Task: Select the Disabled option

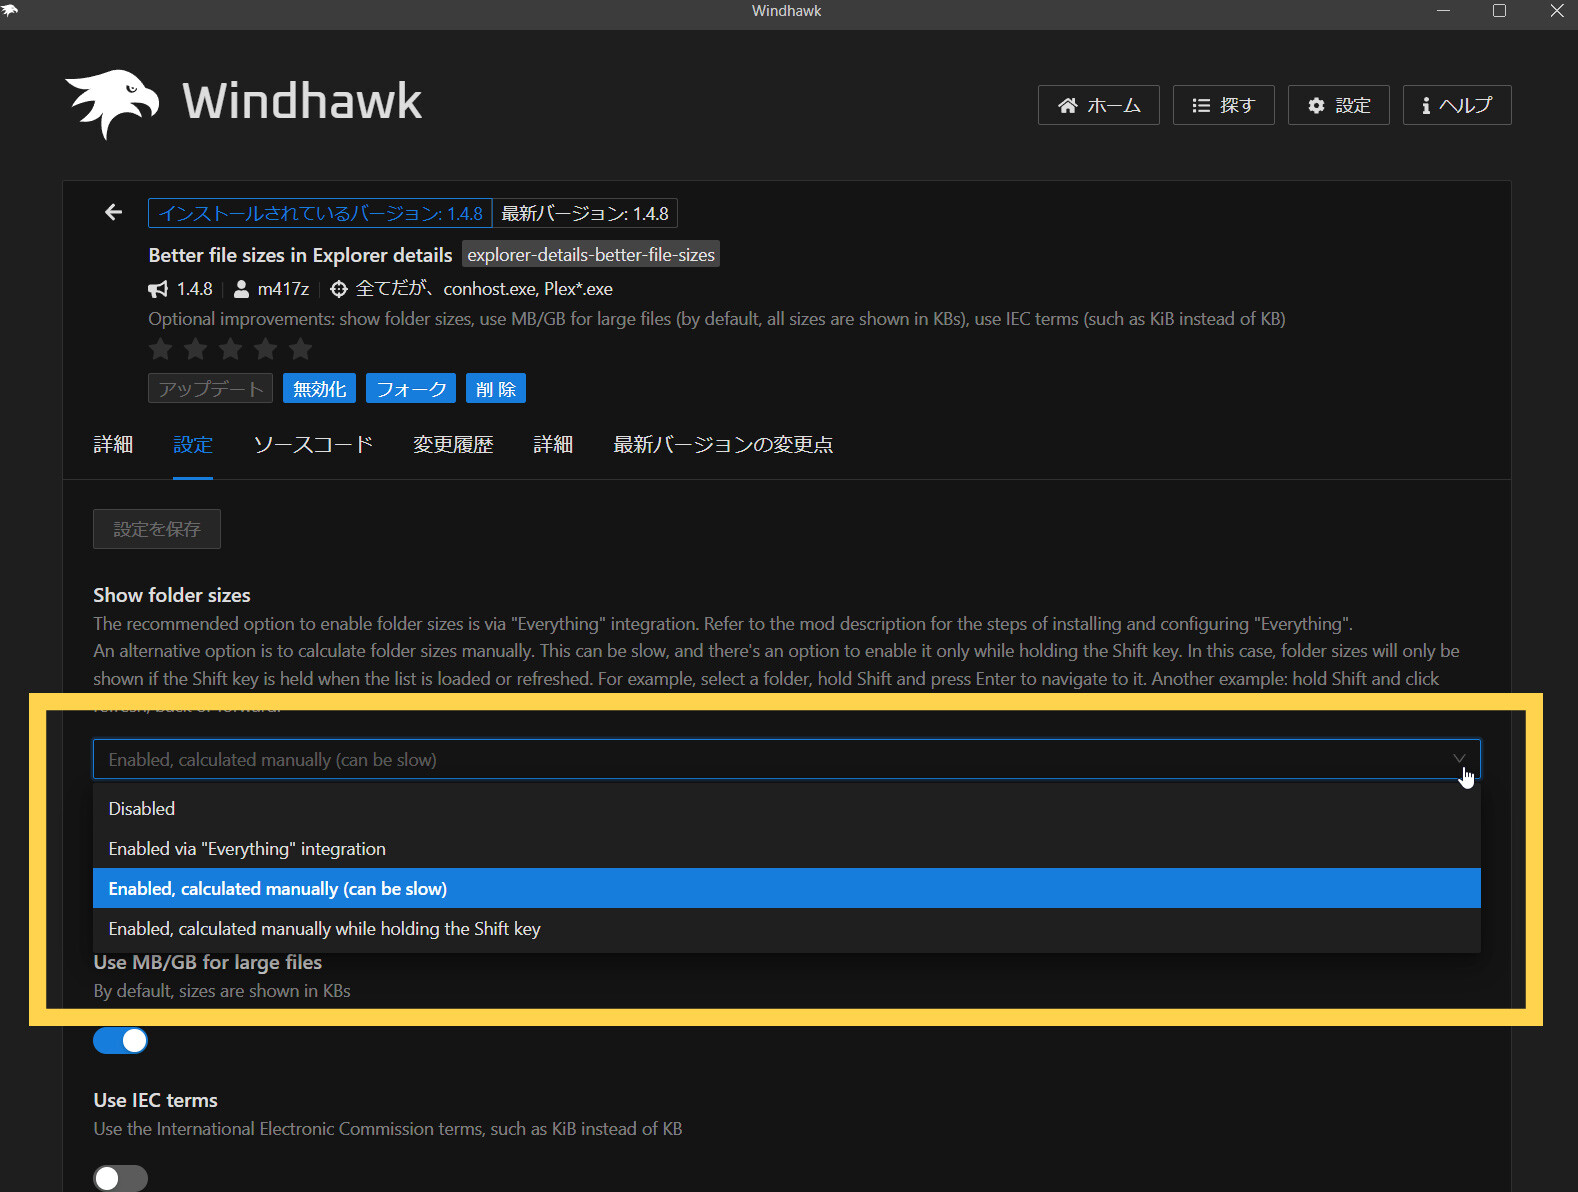Action: [786, 808]
